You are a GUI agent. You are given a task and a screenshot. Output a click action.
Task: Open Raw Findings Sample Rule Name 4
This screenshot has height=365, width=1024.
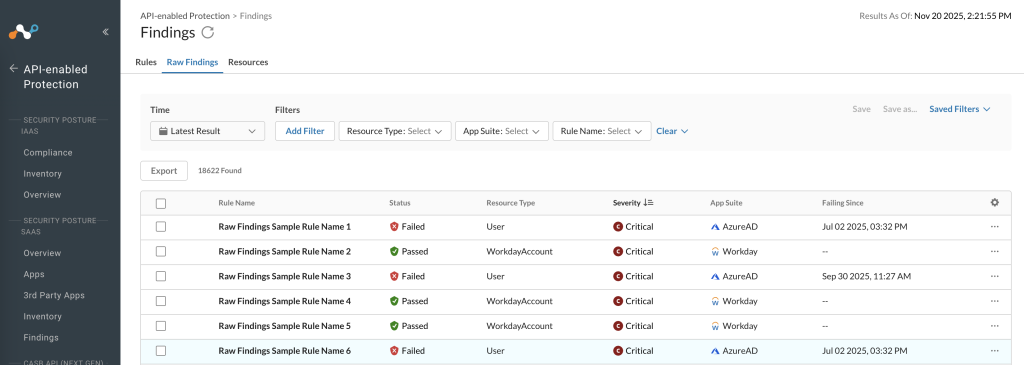pyautogui.click(x=285, y=301)
